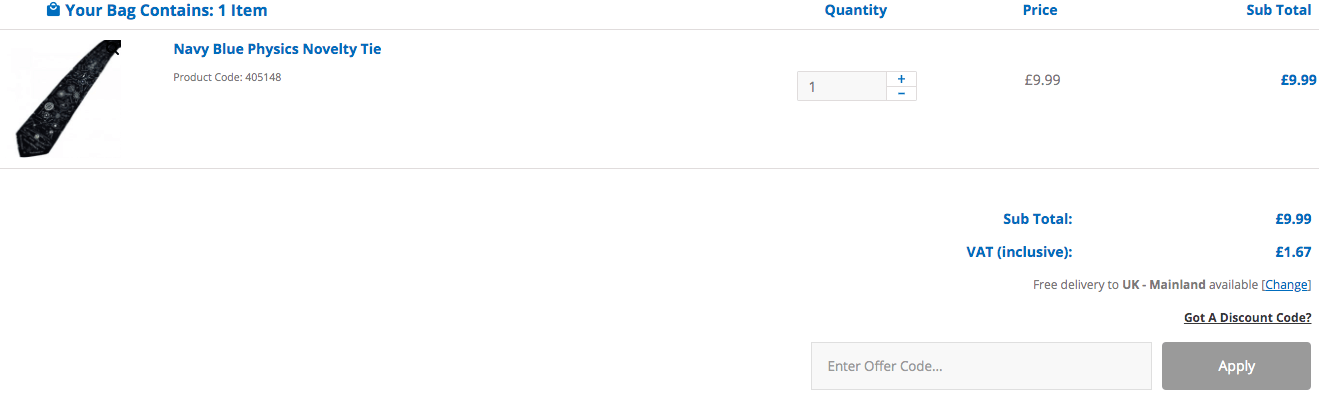
Task: Click the UK - Mainland delivery text
Action: pyautogui.click(x=1164, y=285)
